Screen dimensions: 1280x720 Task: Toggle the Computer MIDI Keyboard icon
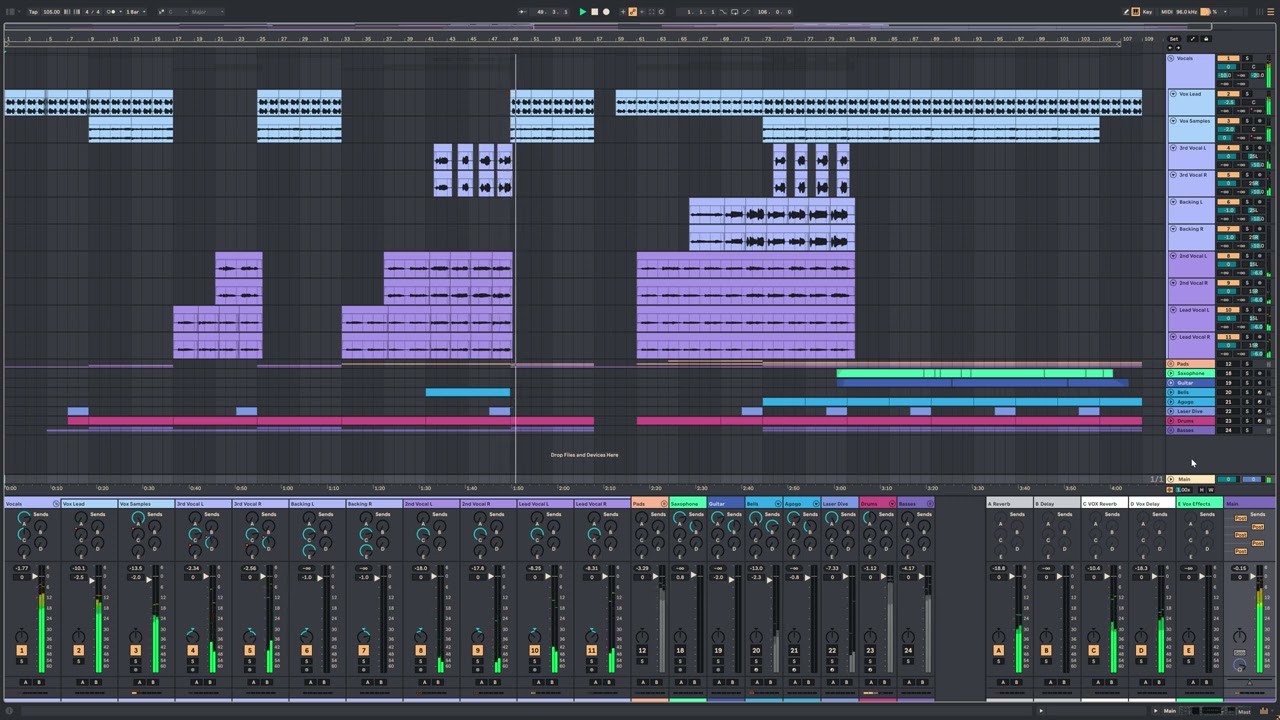point(1135,12)
